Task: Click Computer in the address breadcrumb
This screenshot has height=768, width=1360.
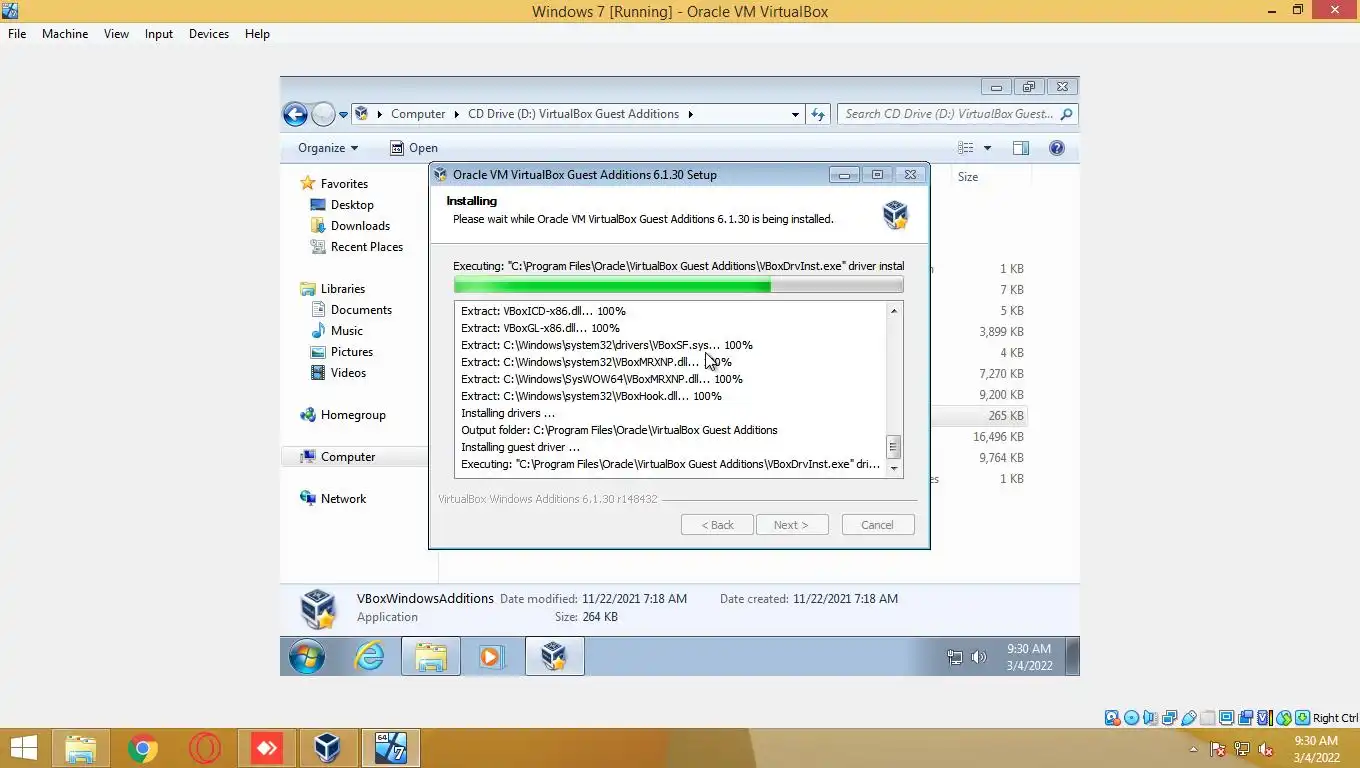Action: click(x=418, y=114)
